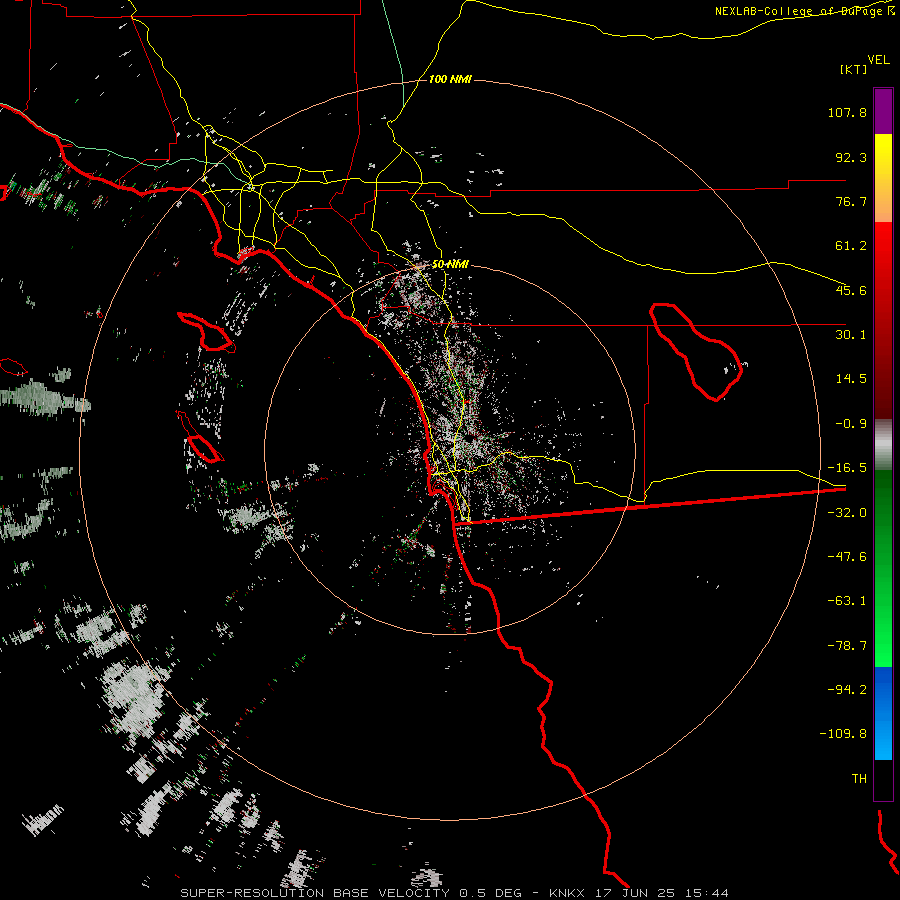Click the -63.1 scale value

[x=847, y=601]
